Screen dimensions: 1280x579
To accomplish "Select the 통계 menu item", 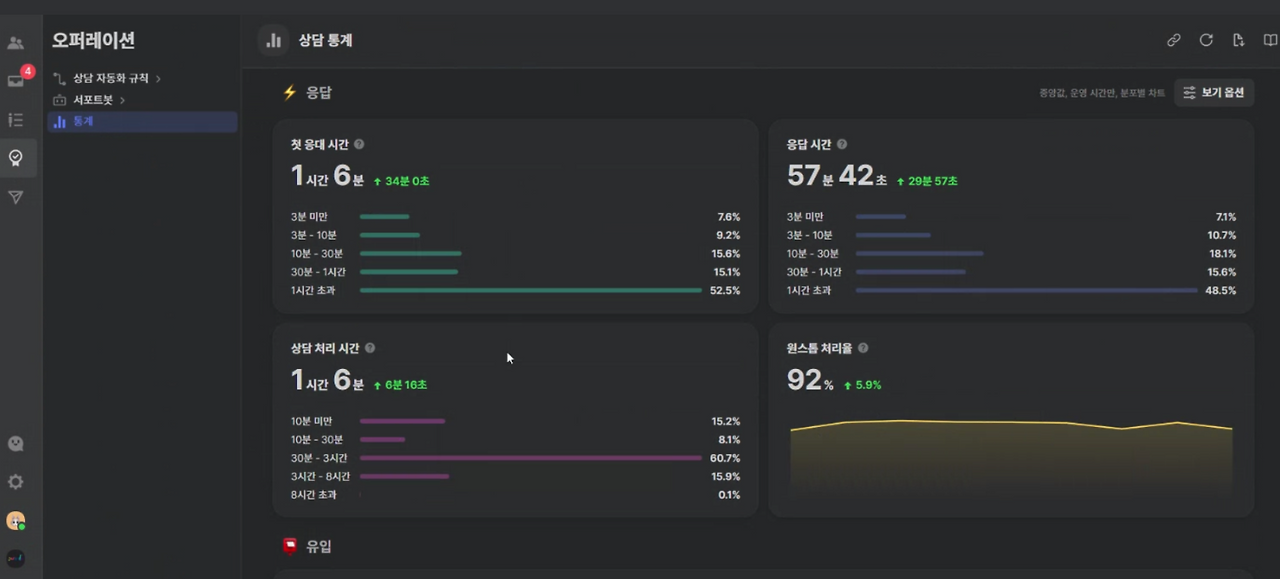I will coord(142,121).
